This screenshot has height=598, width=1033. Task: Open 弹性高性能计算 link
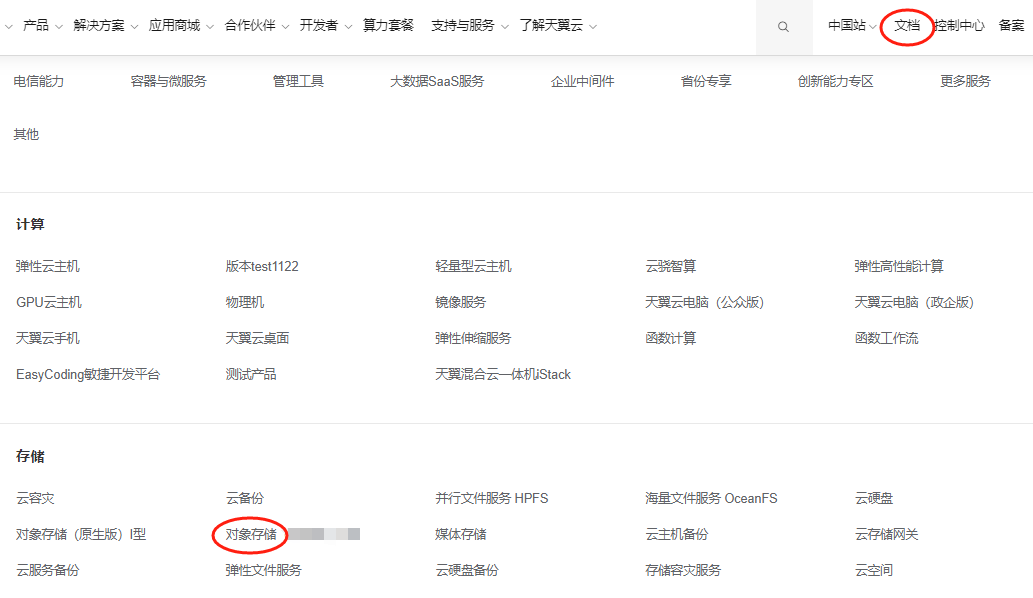click(x=899, y=266)
